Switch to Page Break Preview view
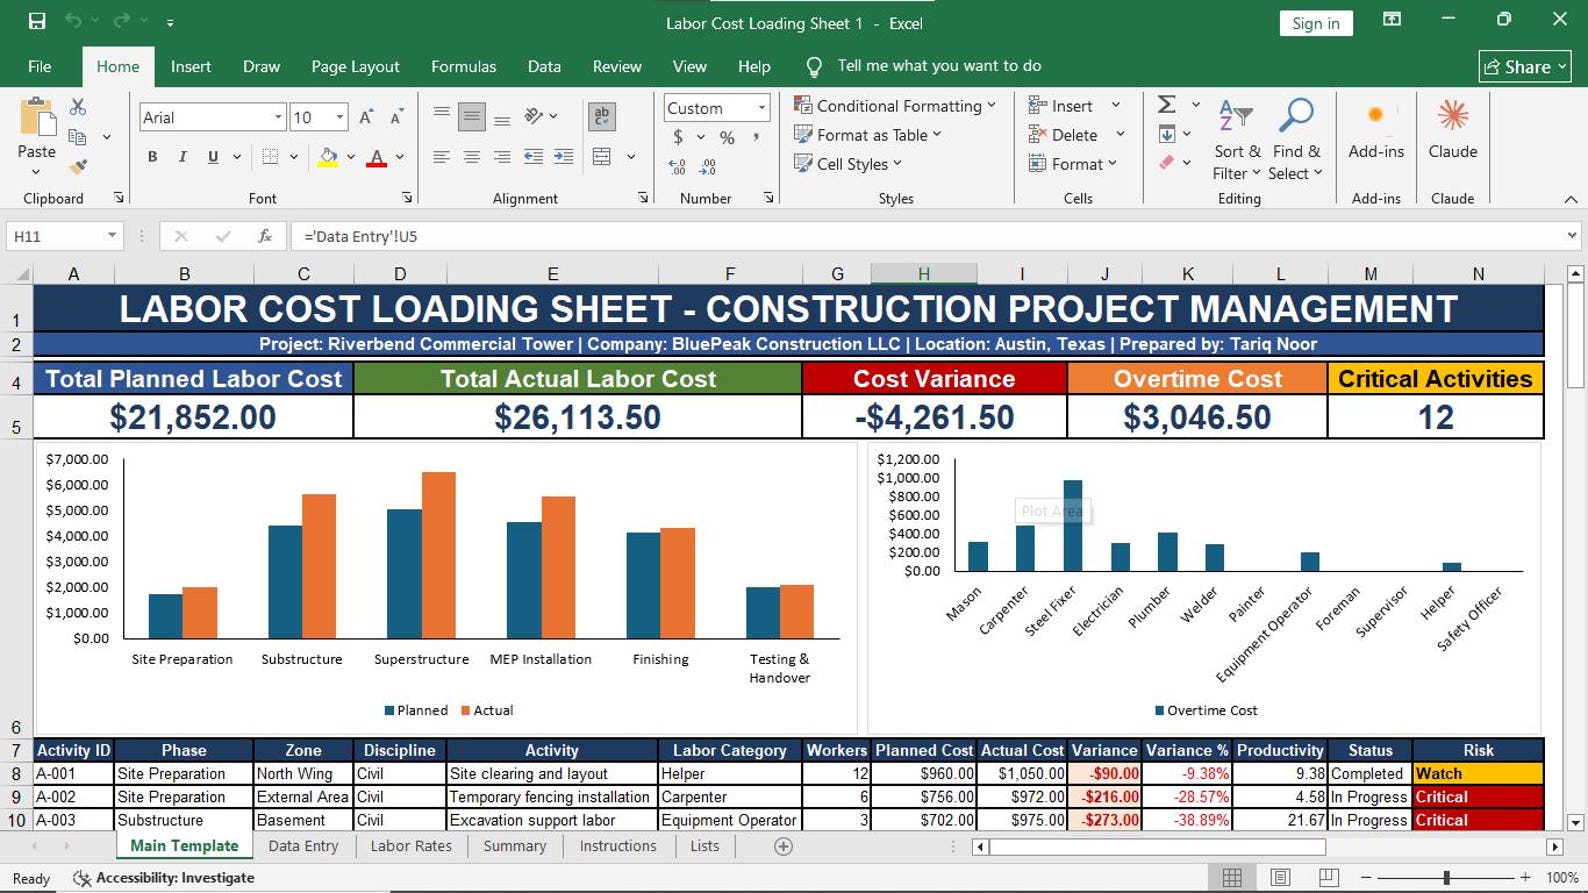 [1328, 877]
